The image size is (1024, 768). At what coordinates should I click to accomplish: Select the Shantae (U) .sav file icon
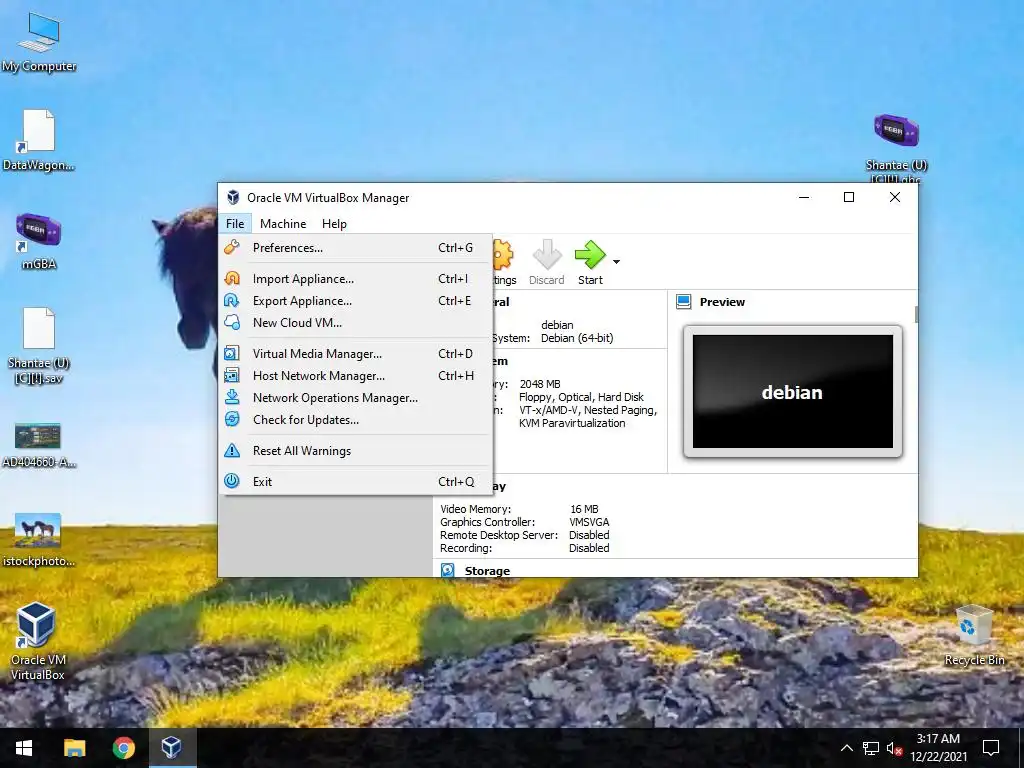pyautogui.click(x=39, y=346)
